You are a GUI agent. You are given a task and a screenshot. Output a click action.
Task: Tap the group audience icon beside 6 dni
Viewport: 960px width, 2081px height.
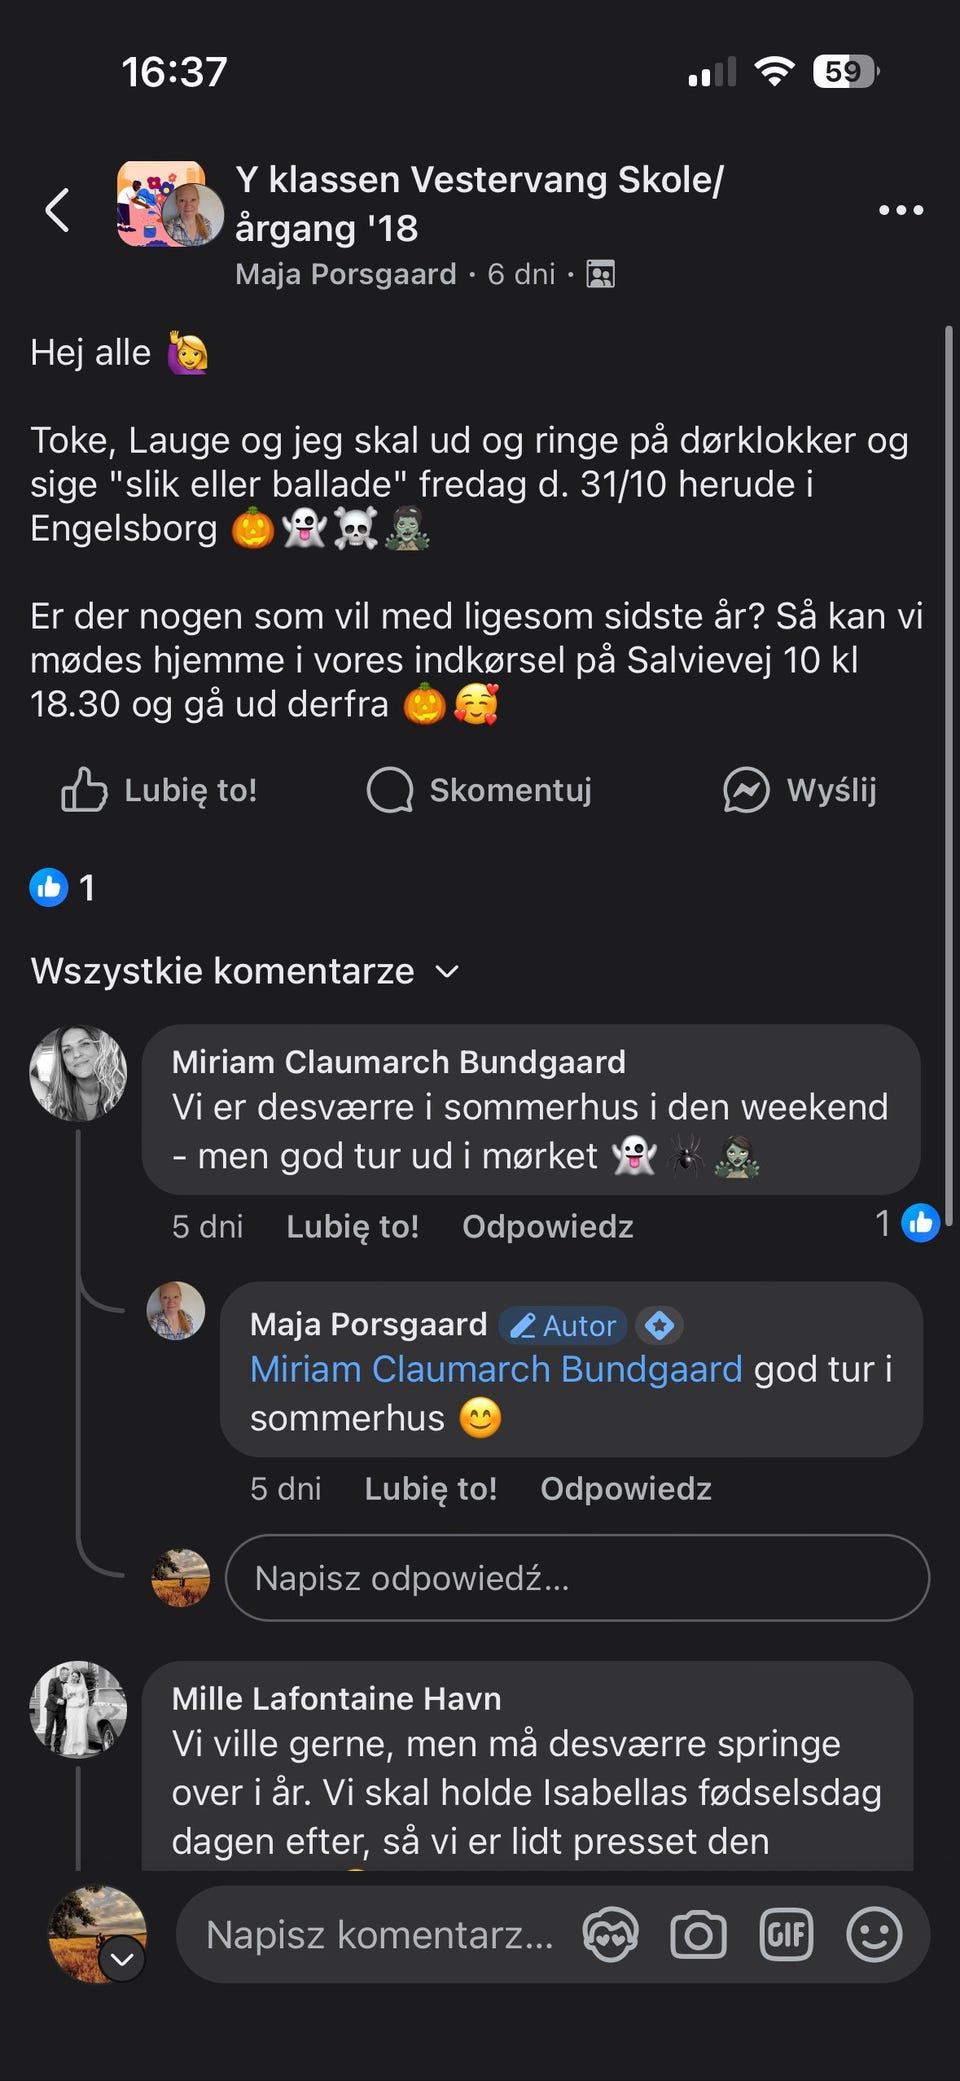[x=600, y=274]
